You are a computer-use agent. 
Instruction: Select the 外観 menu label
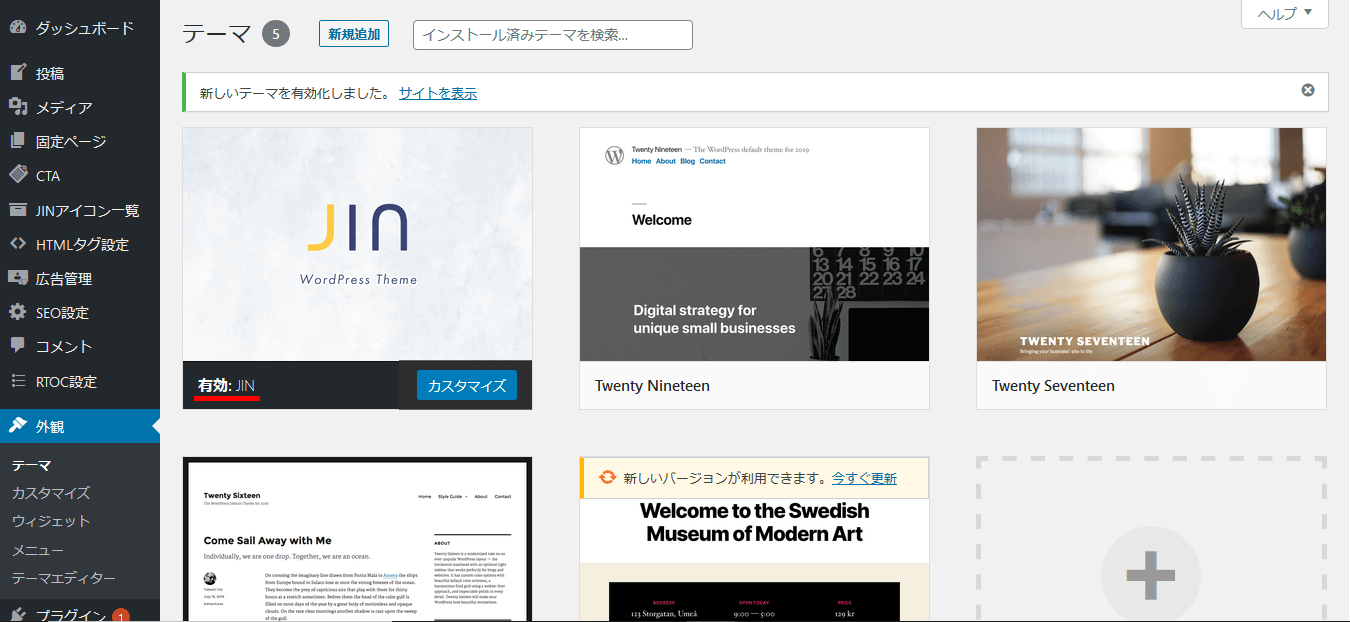50,426
